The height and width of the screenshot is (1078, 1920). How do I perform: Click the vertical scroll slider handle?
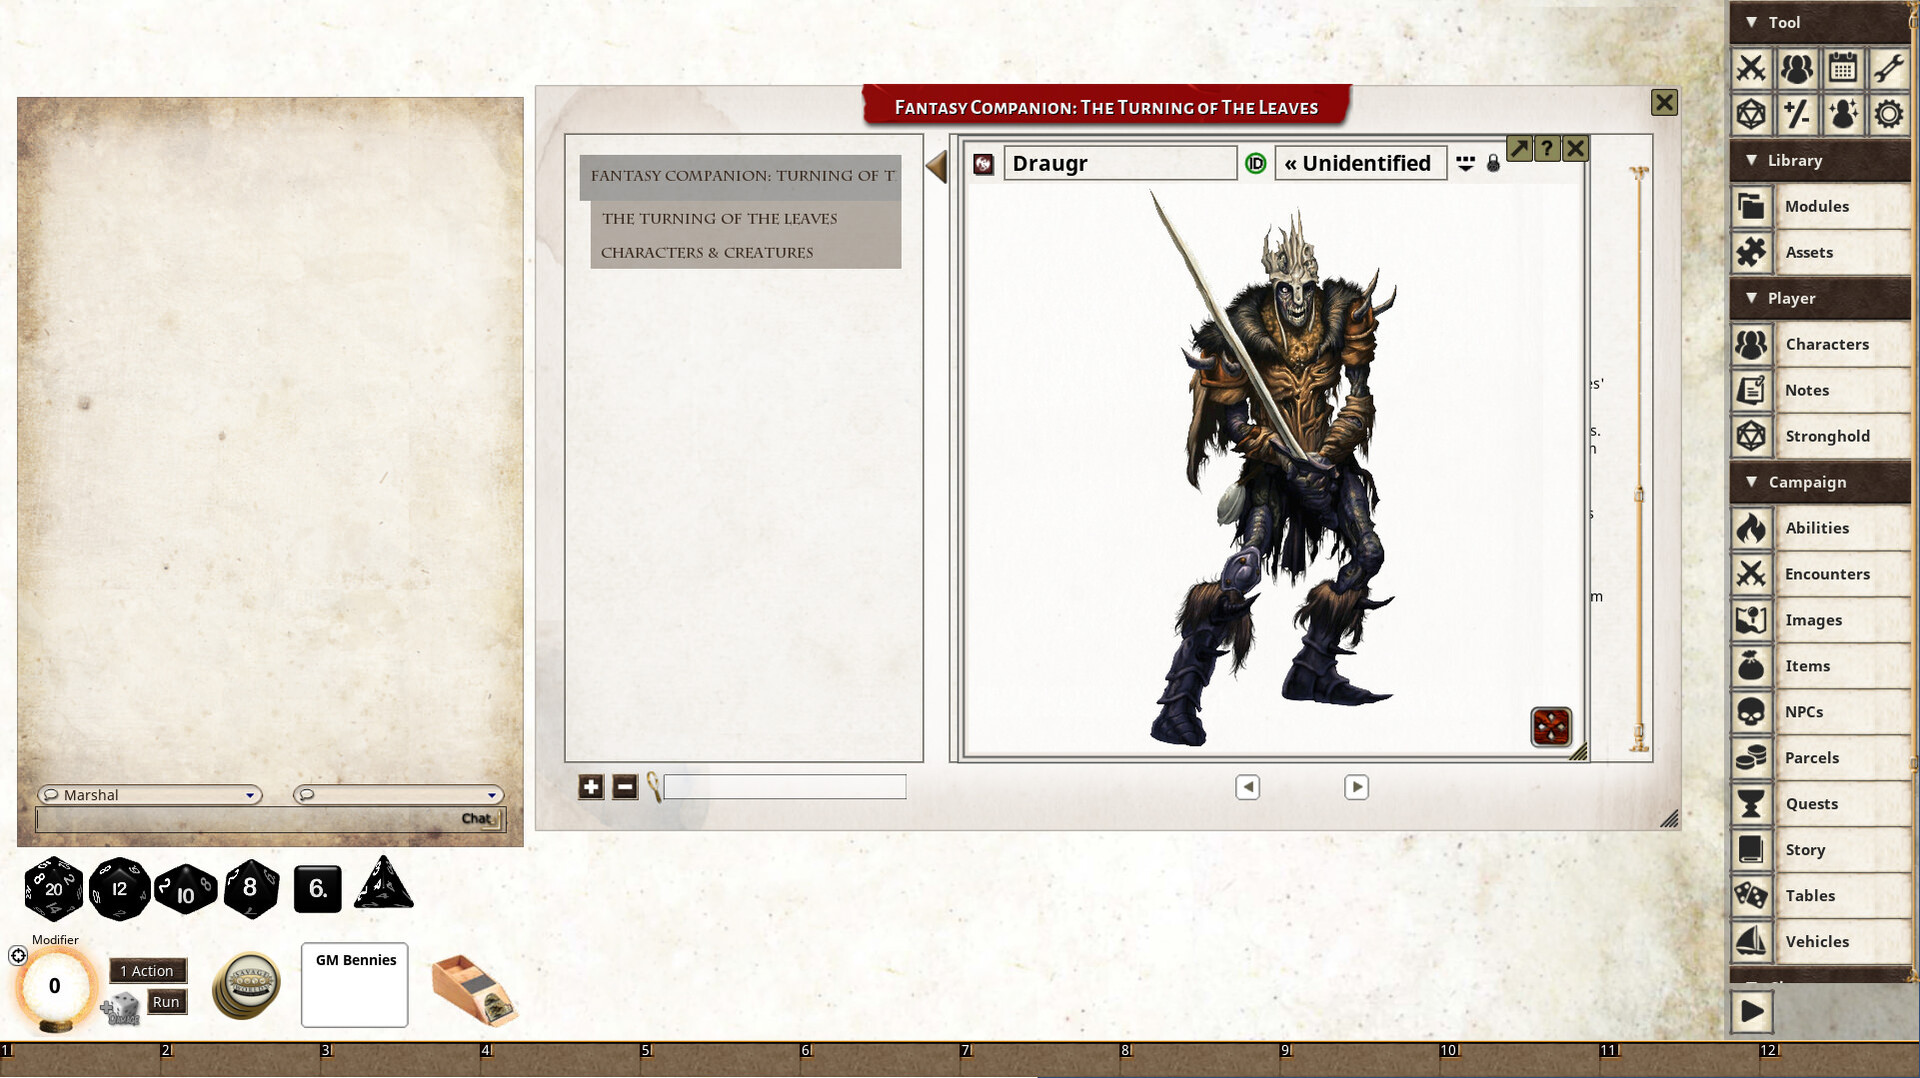1639,494
